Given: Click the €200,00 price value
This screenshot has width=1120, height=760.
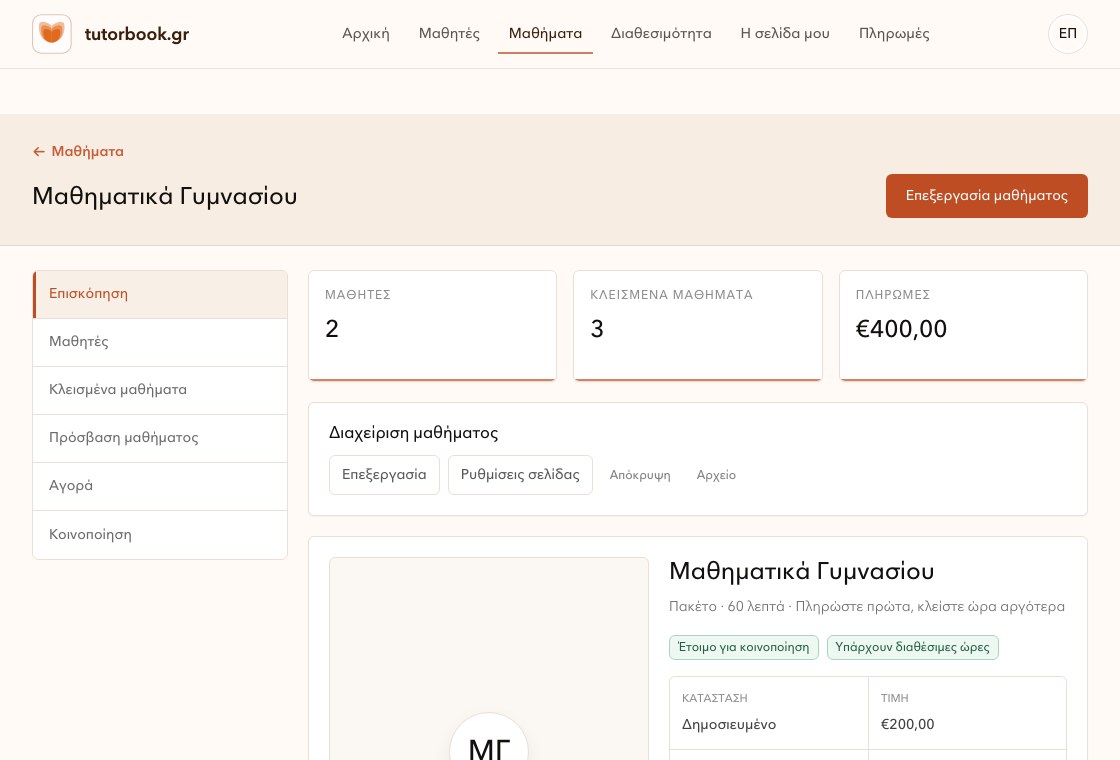Looking at the screenshot, I should tap(907, 724).
